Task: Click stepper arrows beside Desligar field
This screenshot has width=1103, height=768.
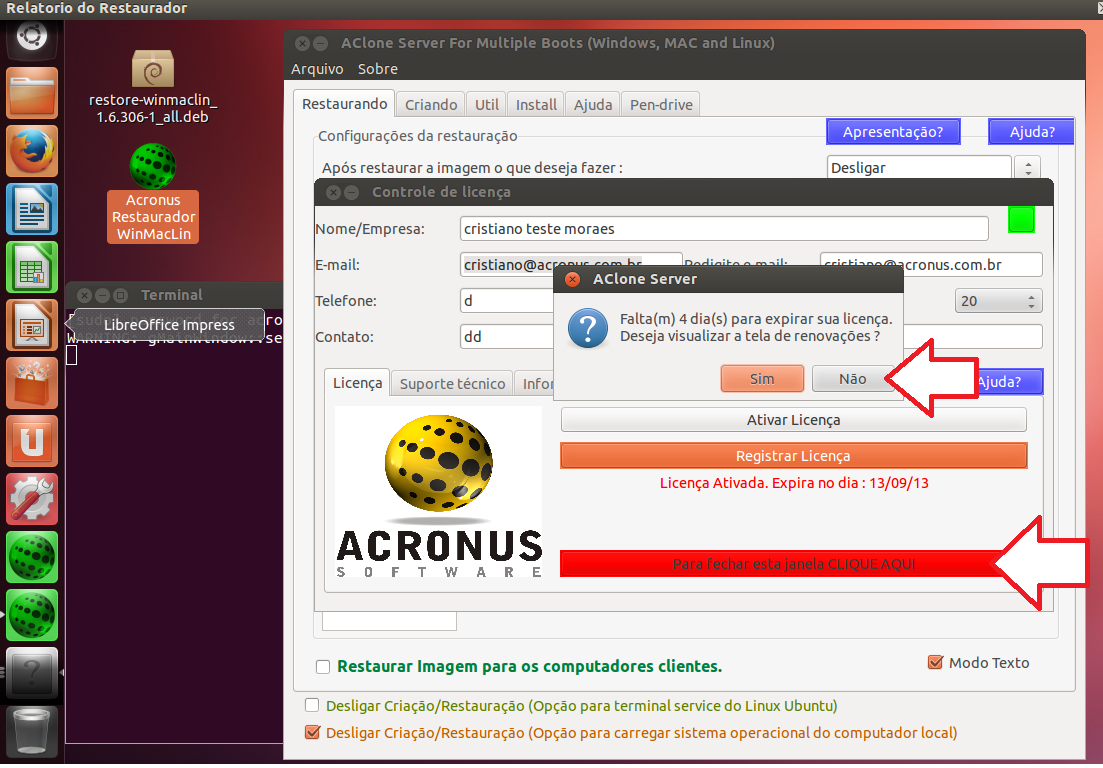Action: [1028, 167]
